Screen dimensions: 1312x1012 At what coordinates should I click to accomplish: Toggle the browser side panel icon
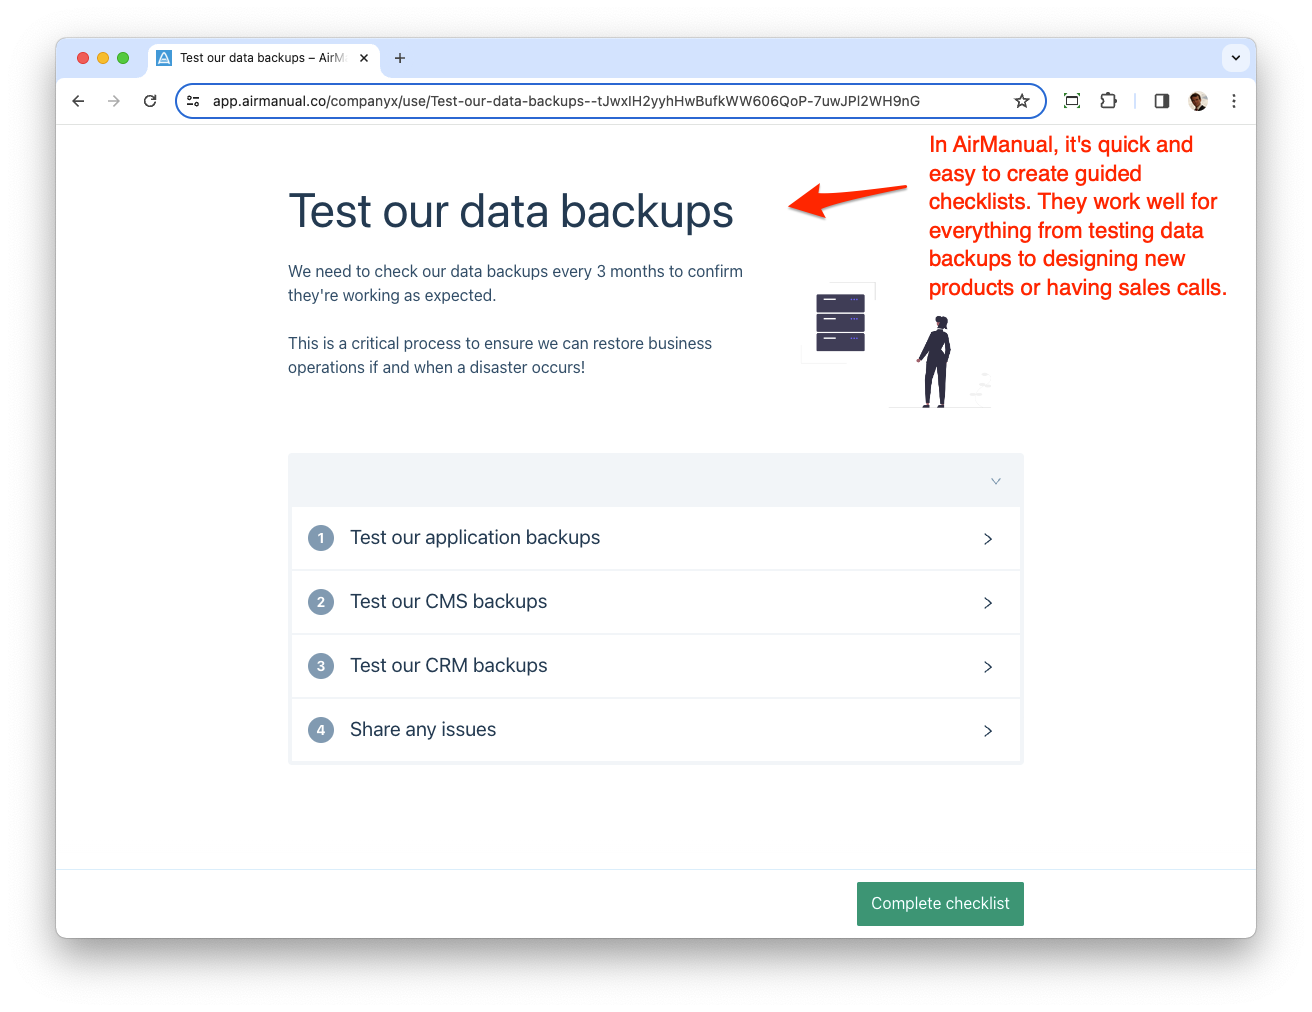[1162, 101]
